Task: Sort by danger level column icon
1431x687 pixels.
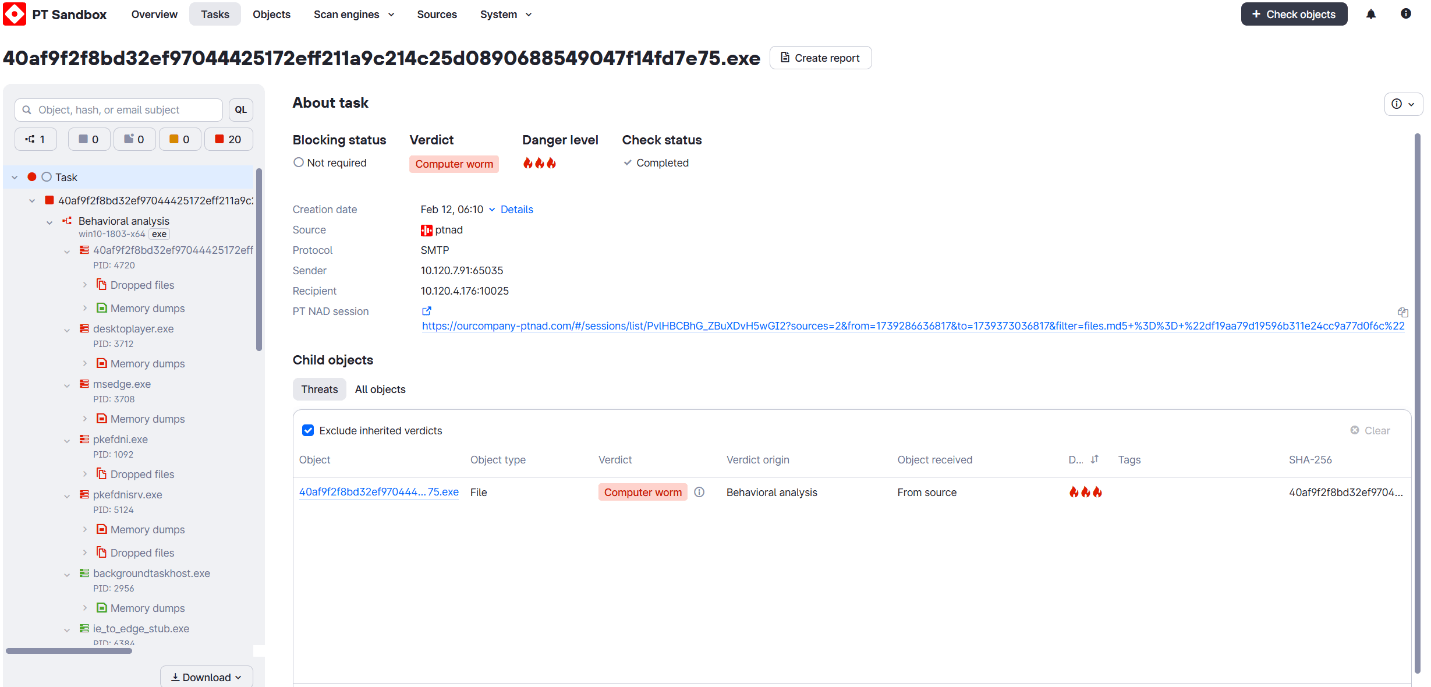Action: pos(1094,460)
